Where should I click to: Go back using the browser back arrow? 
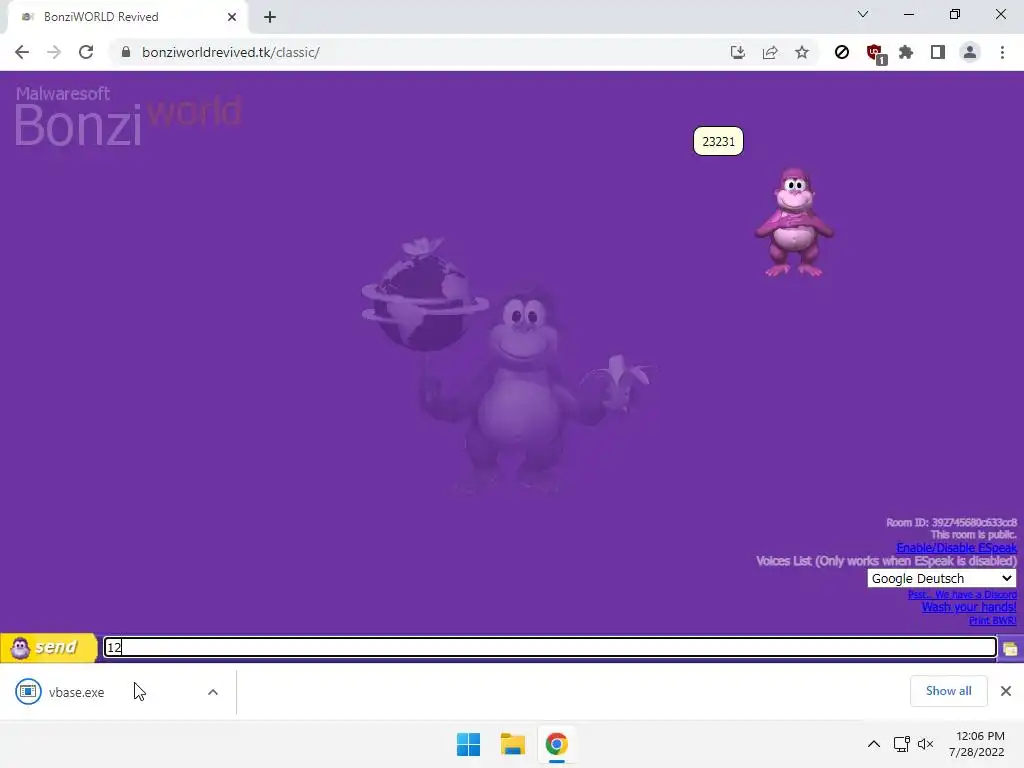pos(22,52)
